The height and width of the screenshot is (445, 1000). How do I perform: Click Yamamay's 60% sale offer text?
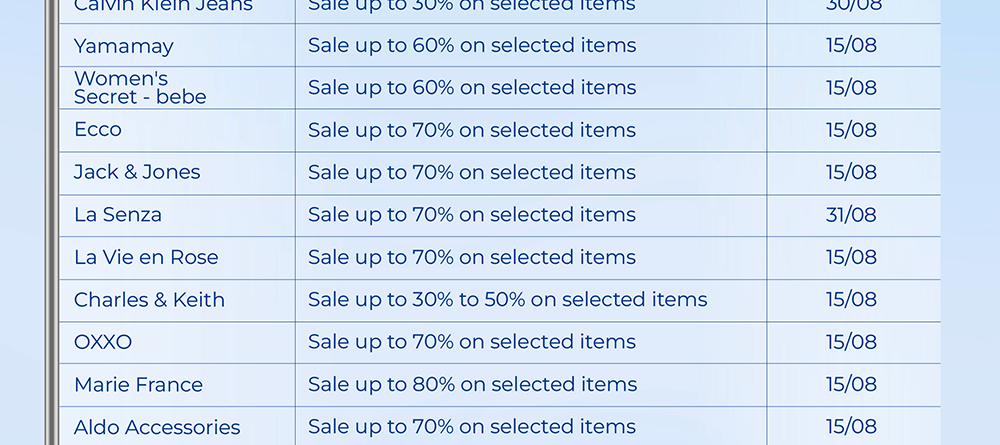(x=472, y=46)
